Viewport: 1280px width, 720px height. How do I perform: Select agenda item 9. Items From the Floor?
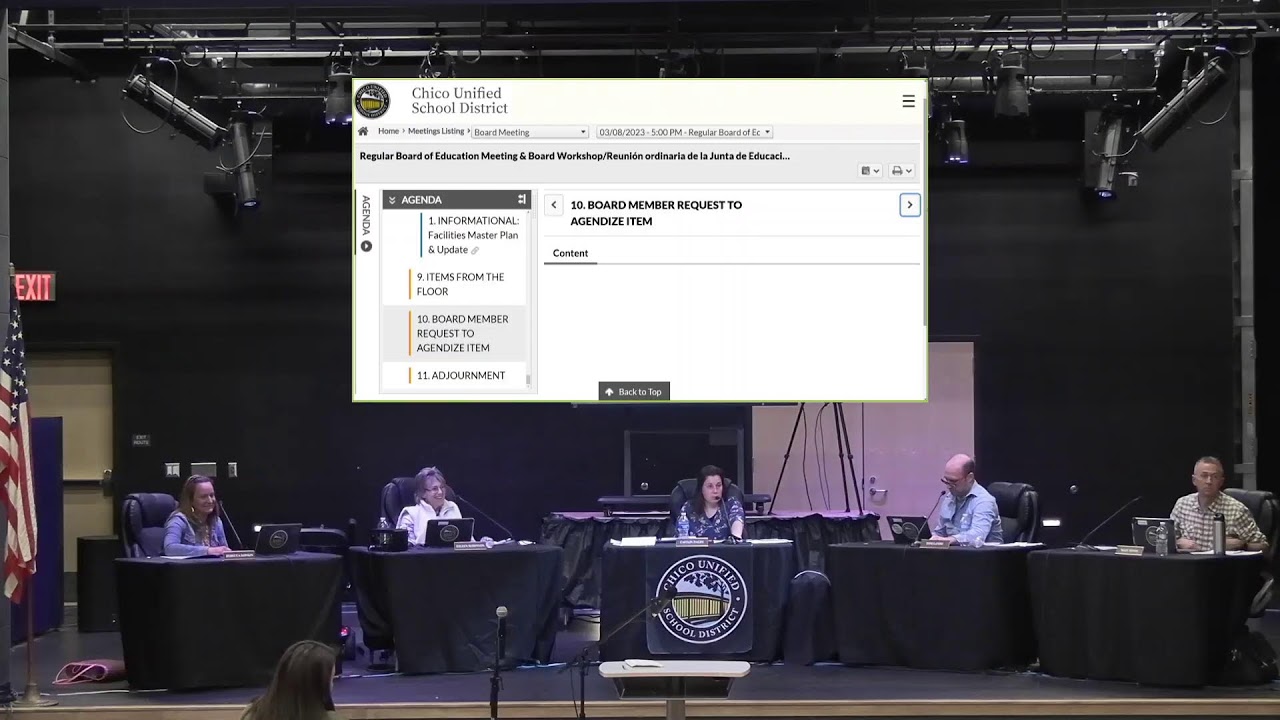point(461,284)
